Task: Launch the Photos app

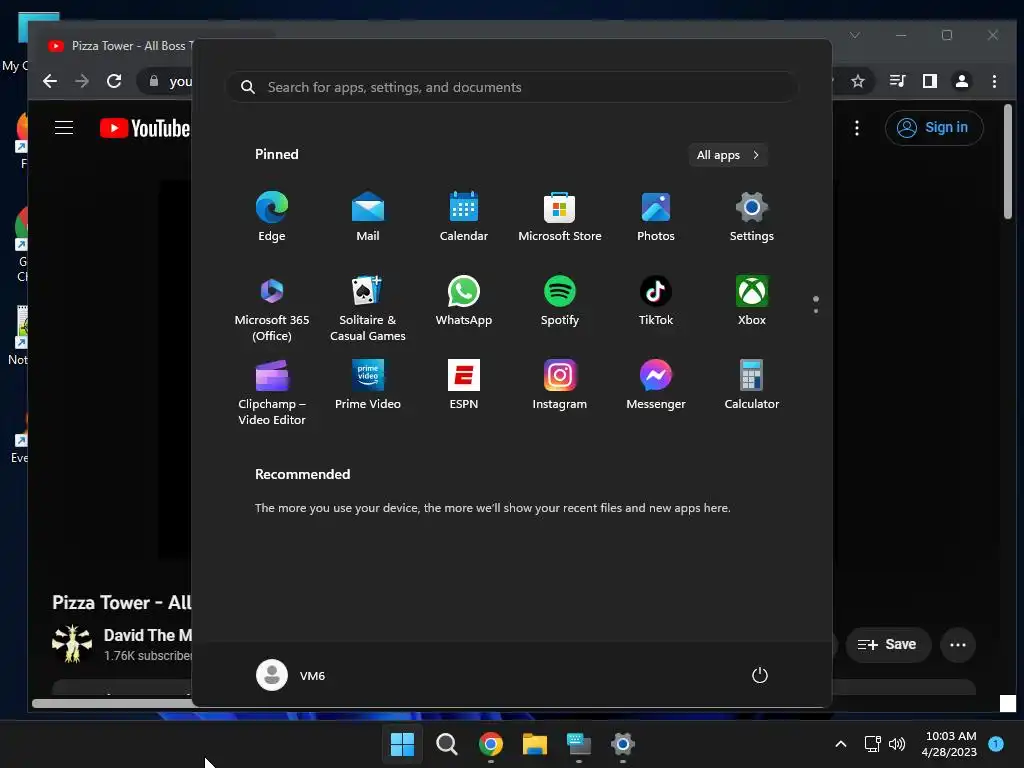Action: (x=656, y=217)
